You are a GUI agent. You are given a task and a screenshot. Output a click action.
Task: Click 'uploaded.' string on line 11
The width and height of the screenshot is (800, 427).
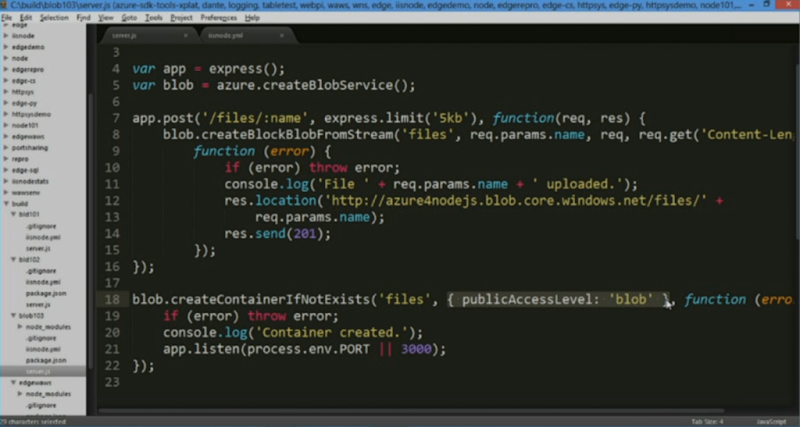click(576, 184)
